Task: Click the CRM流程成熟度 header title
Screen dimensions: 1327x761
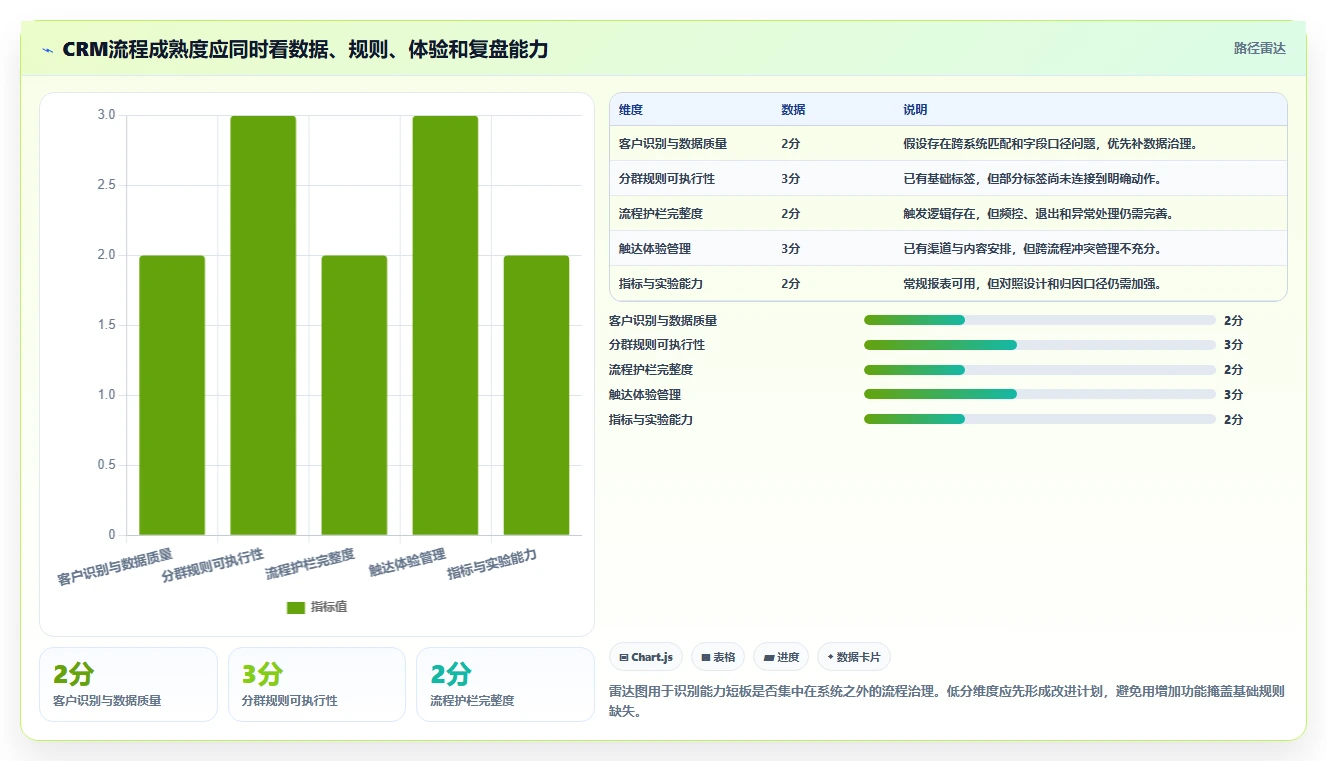Action: tap(305, 49)
